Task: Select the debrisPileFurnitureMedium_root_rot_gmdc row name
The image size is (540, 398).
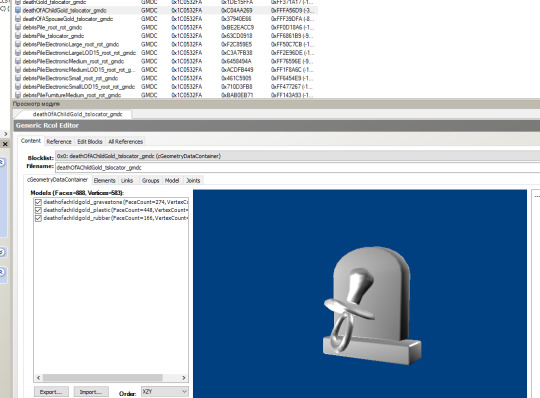Action: [72, 95]
